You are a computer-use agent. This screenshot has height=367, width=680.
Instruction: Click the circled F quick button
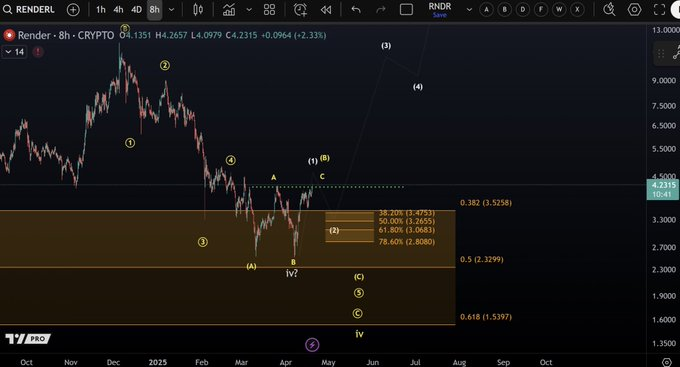(541, 10)
